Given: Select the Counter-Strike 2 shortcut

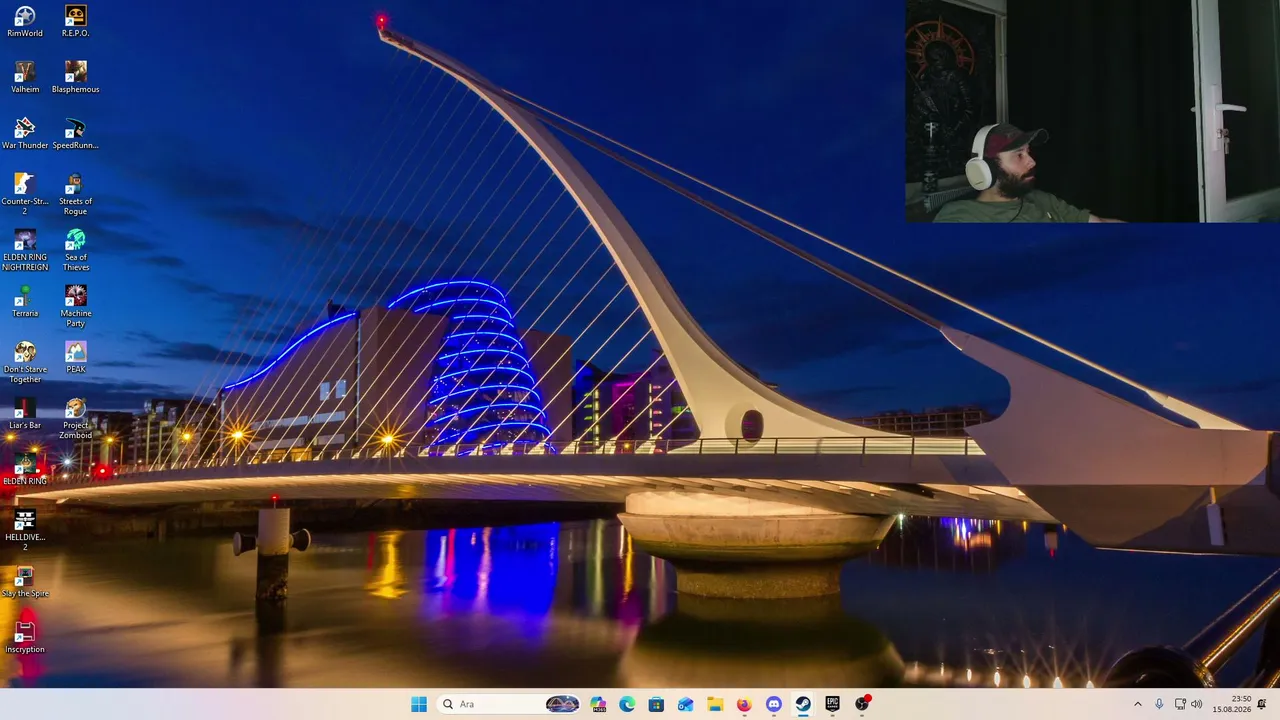Looking at the screenshot, I should coord(25,194).
